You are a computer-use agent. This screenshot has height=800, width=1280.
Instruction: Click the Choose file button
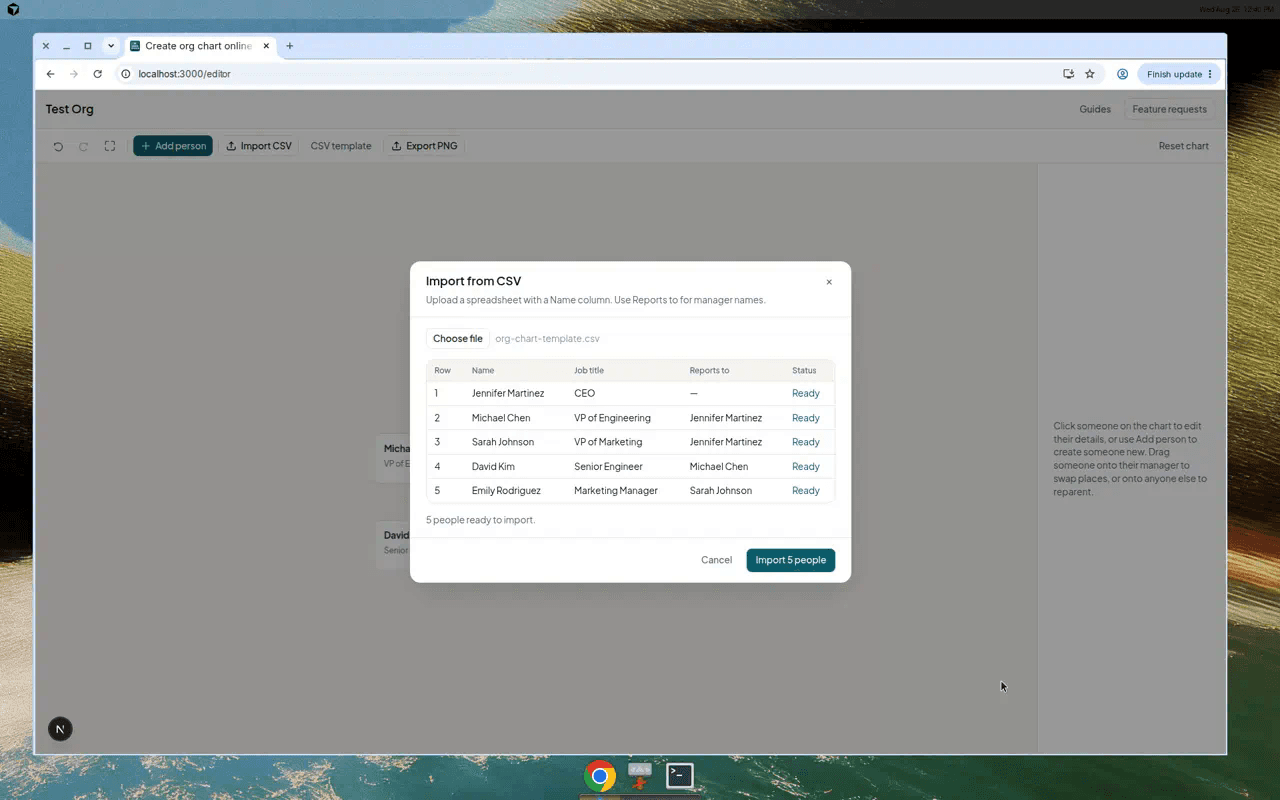pyautogui.click(x=458, y=339)
